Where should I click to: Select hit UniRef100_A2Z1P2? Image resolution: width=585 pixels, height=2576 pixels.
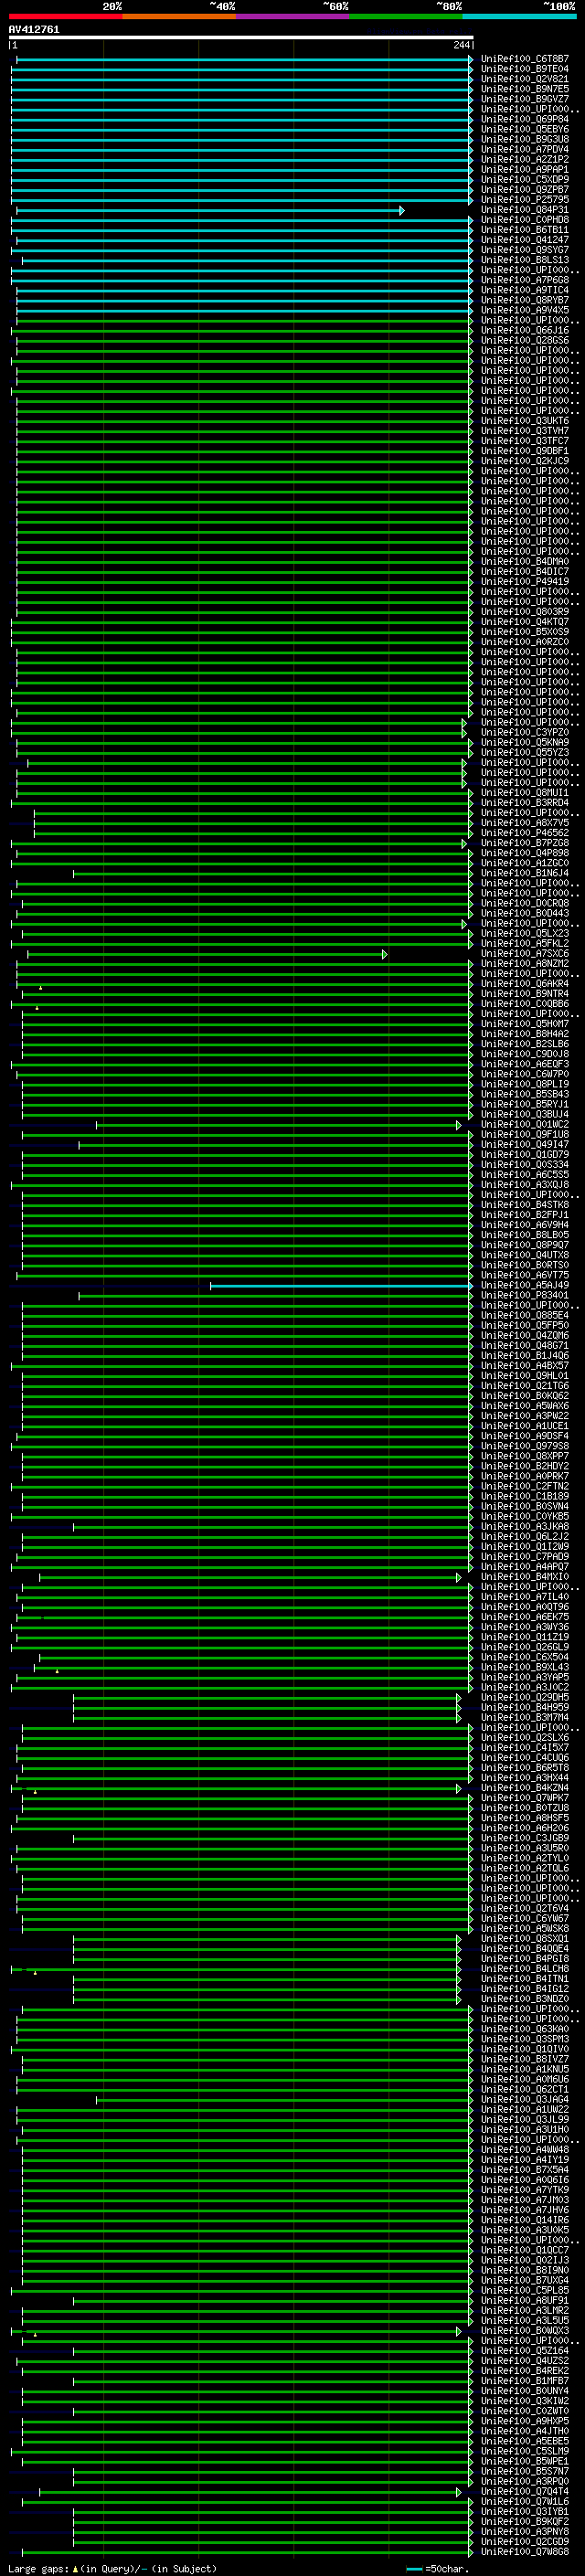pyautogui.click(x=524, y=159)
